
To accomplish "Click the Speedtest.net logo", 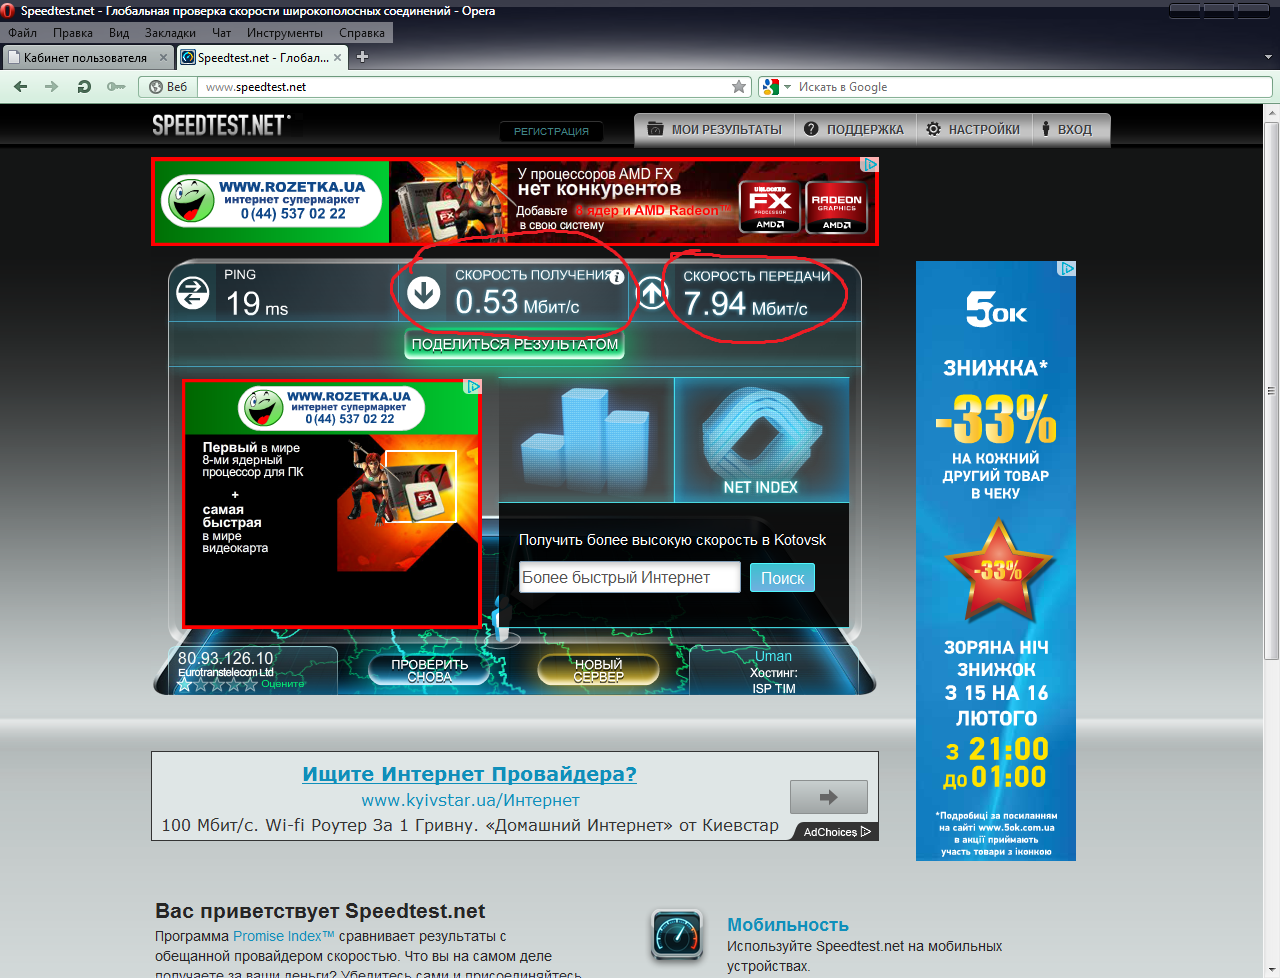I will pos(221,125).
